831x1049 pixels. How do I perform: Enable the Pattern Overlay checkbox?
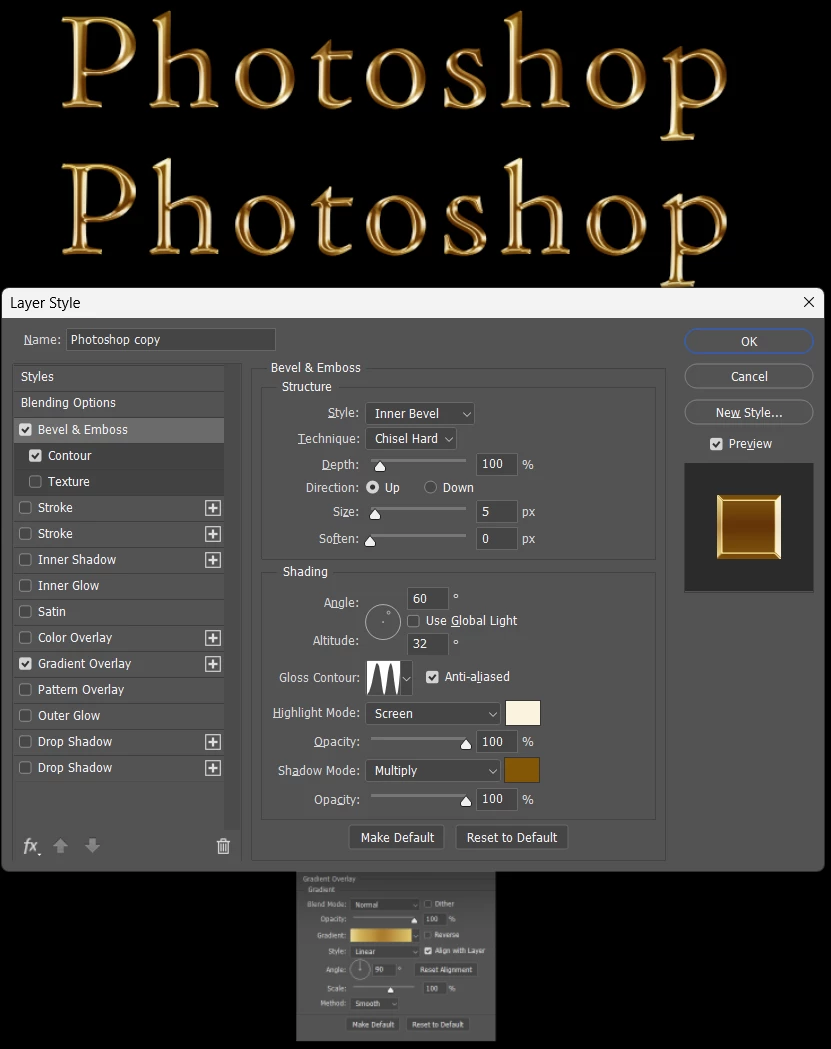point(25,690)
